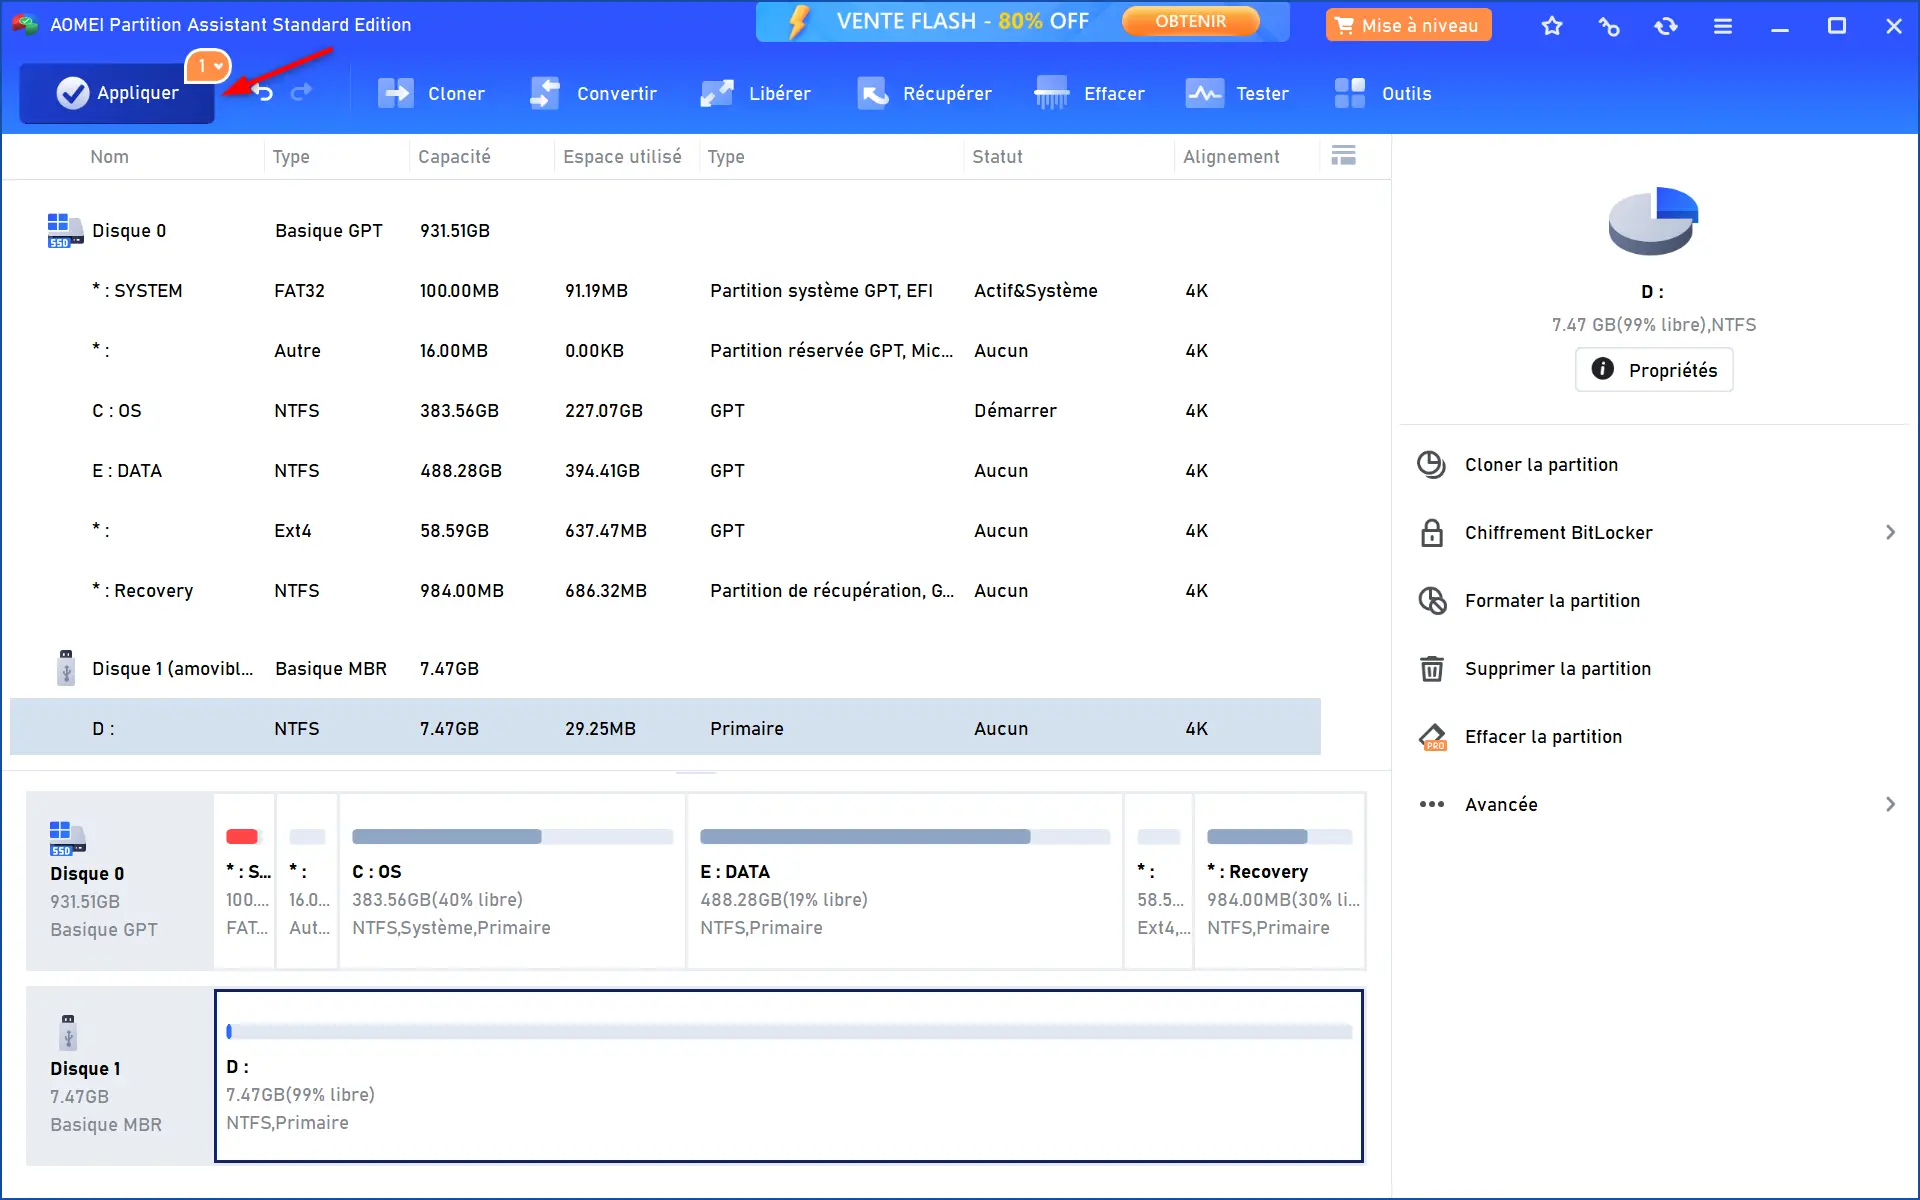Open the Libérer tool
The height and width of the screenshot is (1200, 1920).
click(755, 93)
